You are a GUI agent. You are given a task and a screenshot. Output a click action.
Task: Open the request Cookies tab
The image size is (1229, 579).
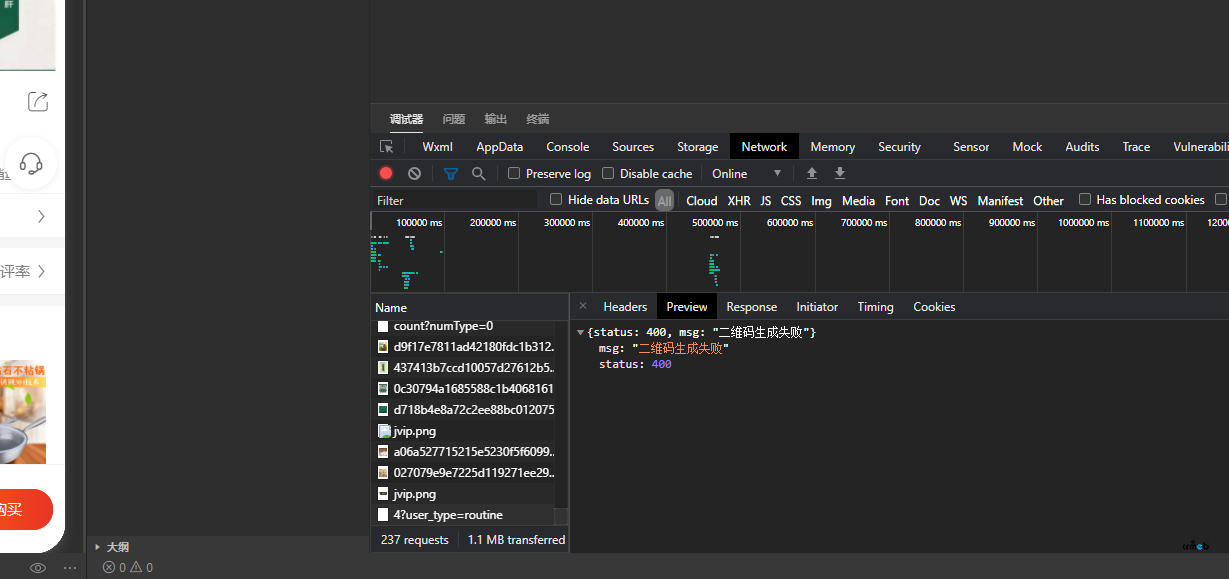[934, 307]
